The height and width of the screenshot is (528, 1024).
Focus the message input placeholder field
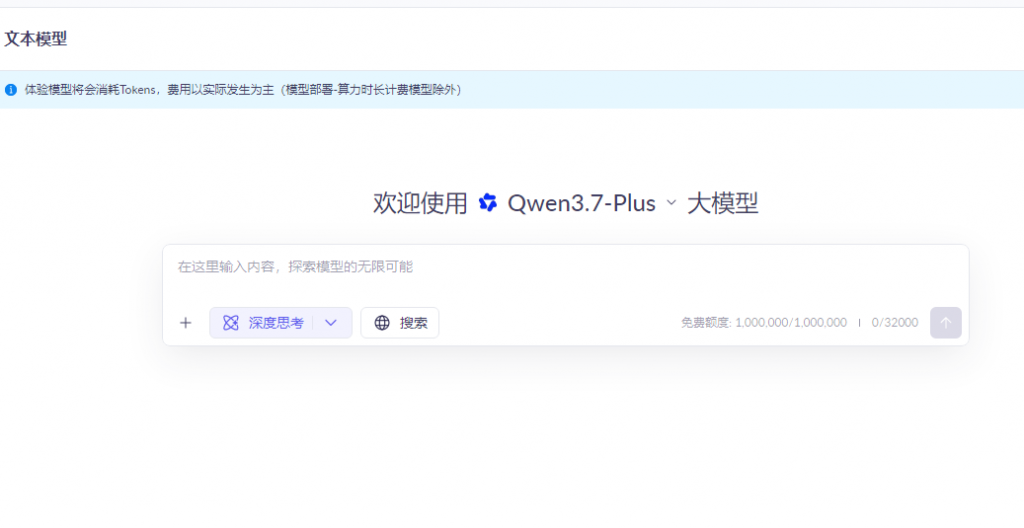[565, 267]
